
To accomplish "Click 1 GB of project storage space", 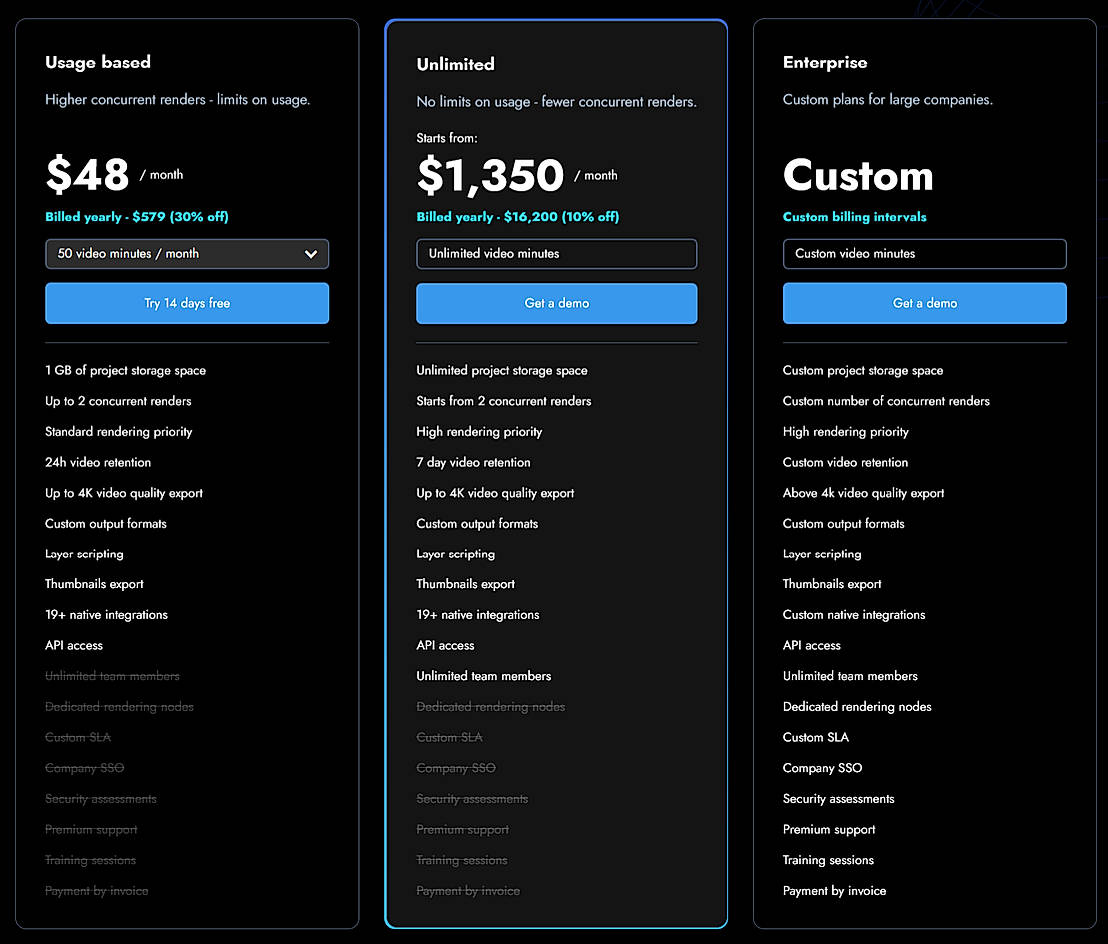I will click(x=125, y=370).
